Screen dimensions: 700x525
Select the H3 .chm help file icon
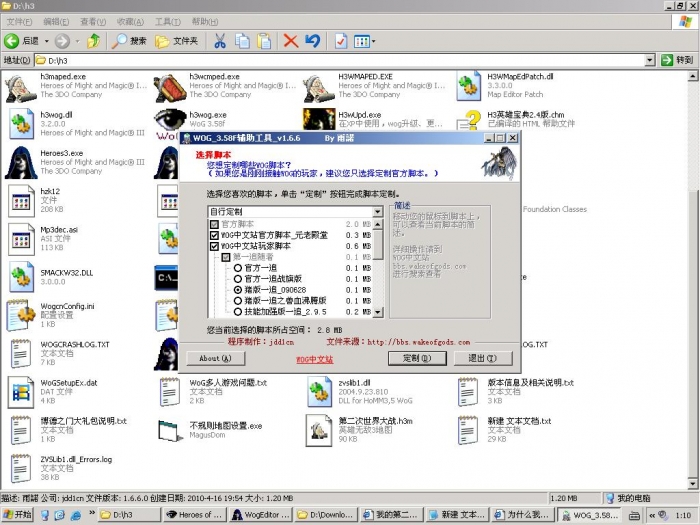[469, 121]
